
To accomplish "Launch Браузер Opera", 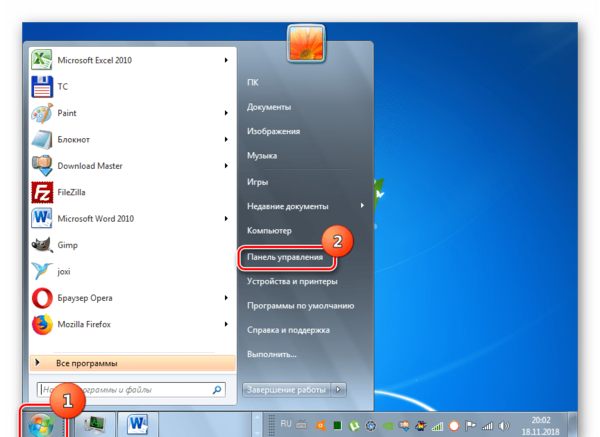I will (42, 298).
